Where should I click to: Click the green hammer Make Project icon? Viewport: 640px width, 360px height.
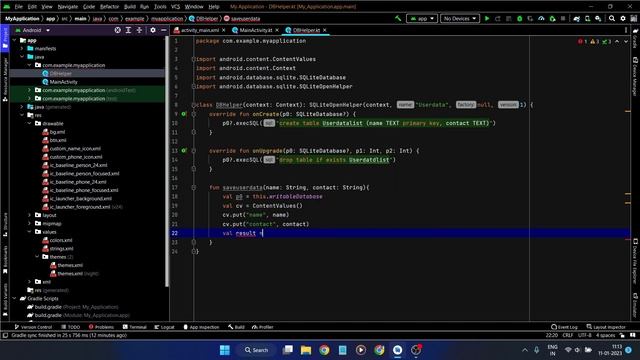pos(398,18)
